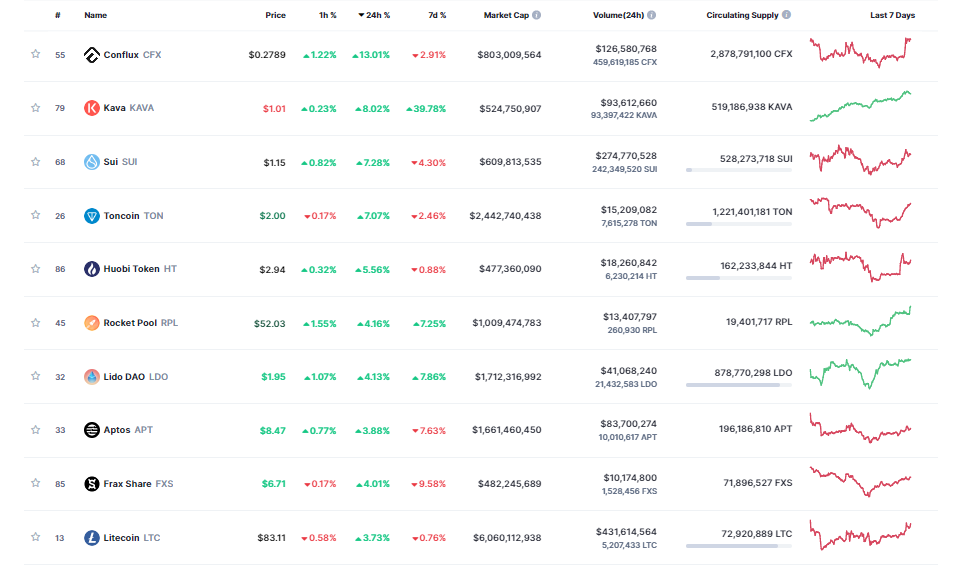Open Market Cap info tooltip icon

537,15
